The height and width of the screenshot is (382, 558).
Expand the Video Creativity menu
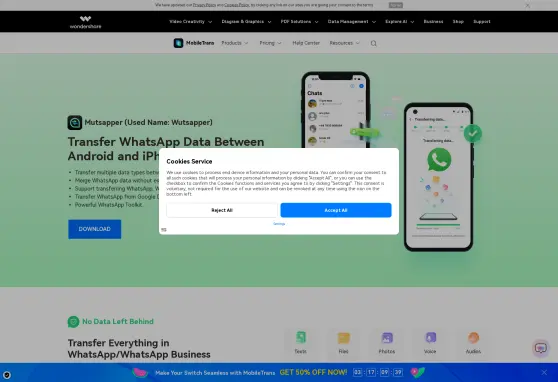190,22
